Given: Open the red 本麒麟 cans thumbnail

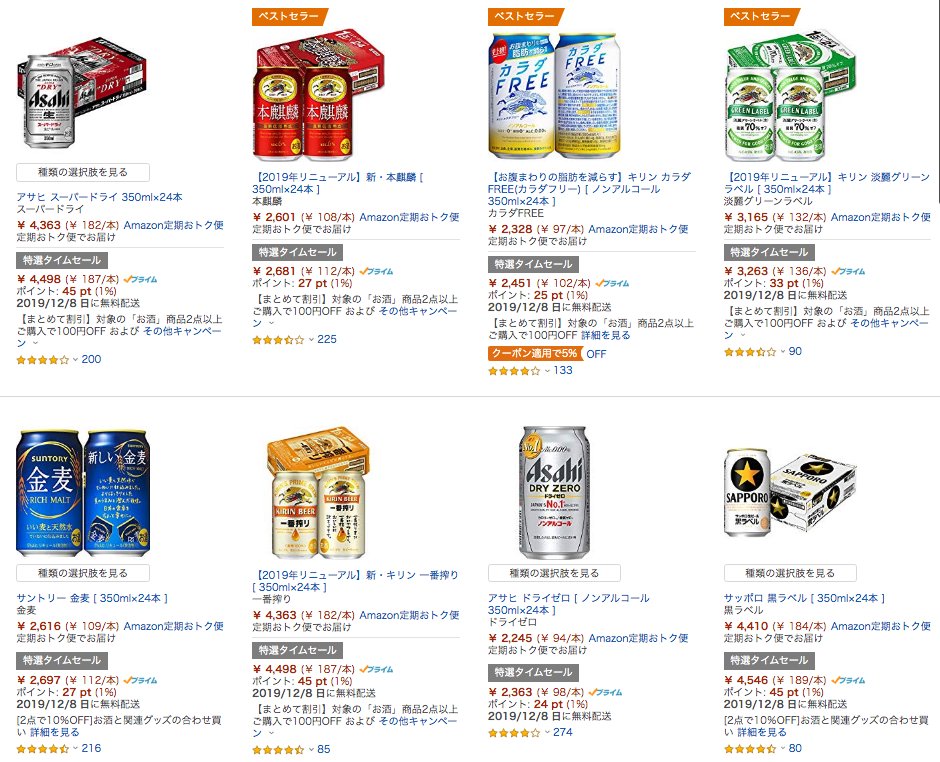Looking at the screenshot, I should click(x=318, y=94).
